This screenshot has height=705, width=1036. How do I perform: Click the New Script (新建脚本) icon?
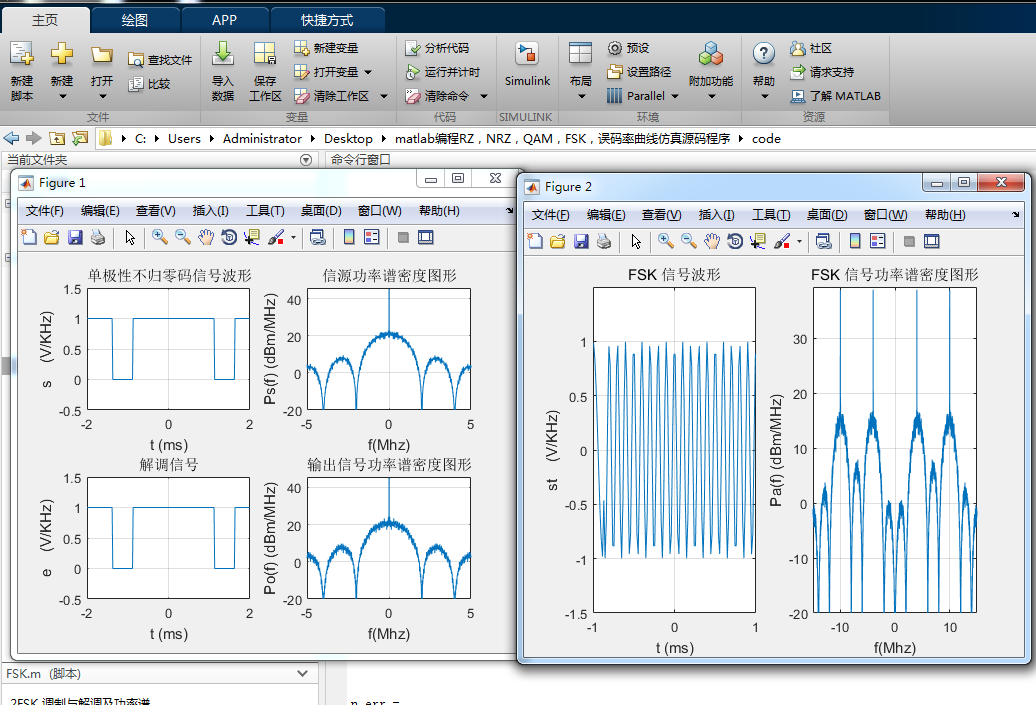22,54
